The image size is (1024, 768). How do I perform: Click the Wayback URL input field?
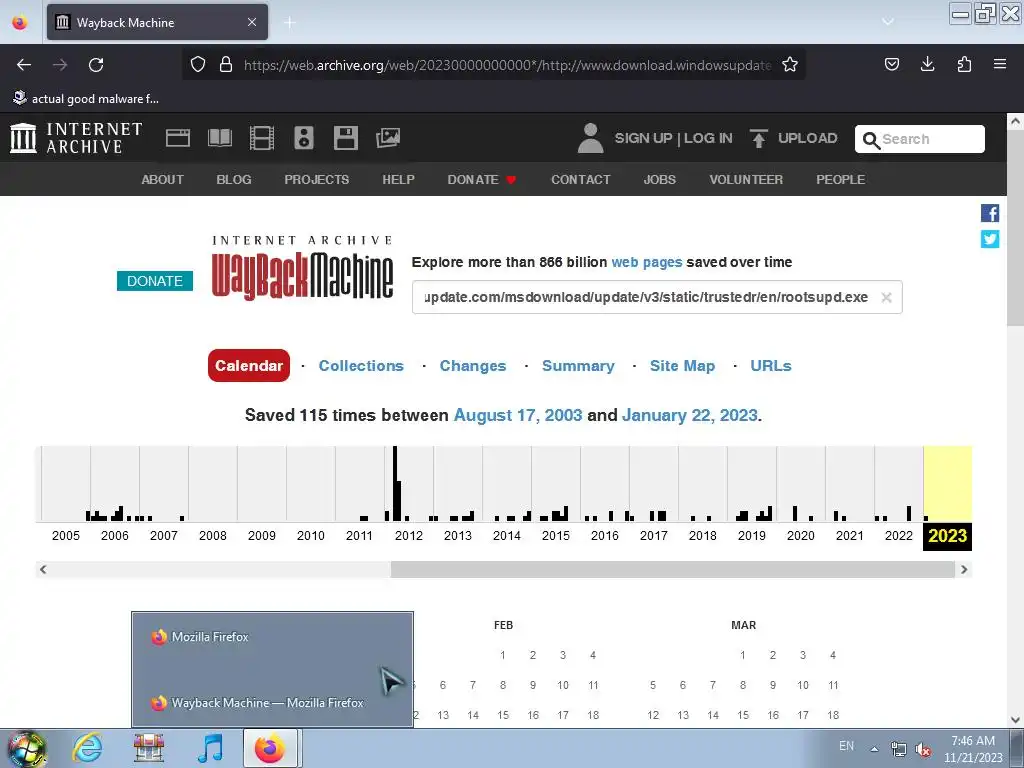(x=657, y=297)
